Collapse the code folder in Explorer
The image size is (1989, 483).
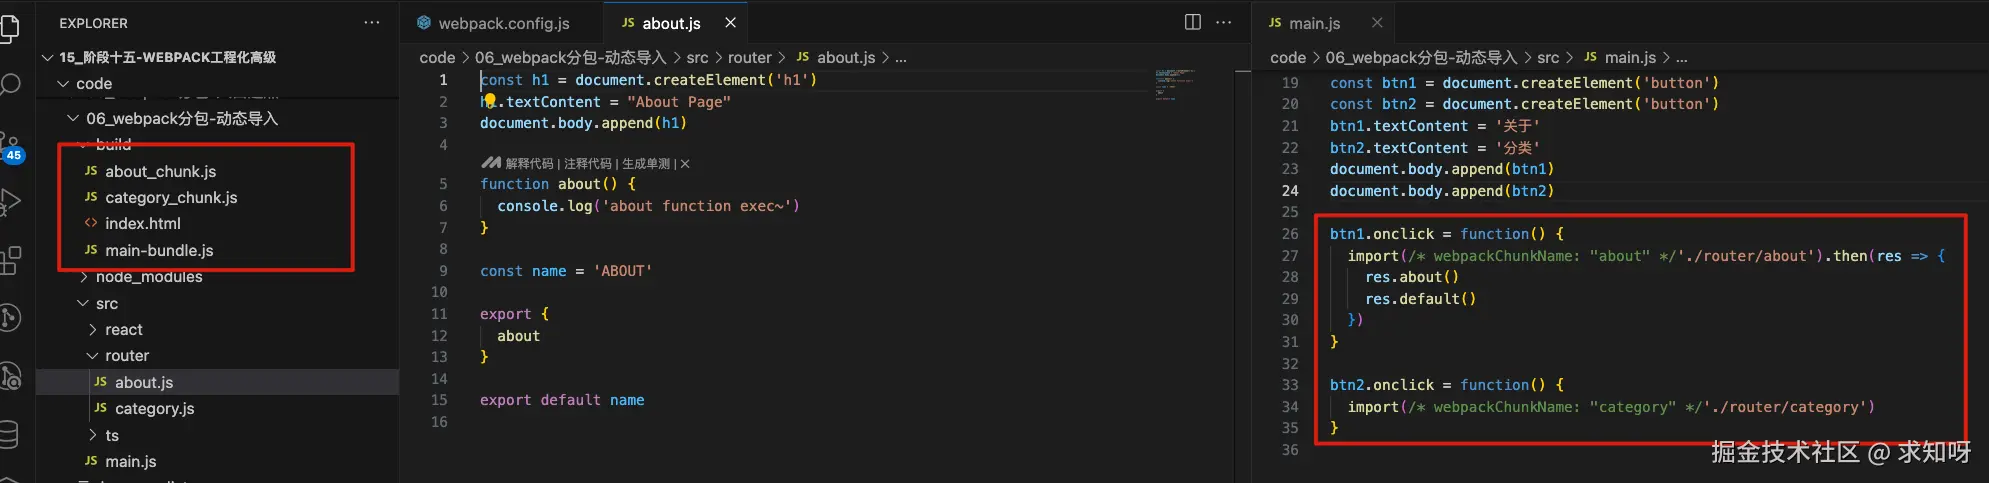click(64, 83)
